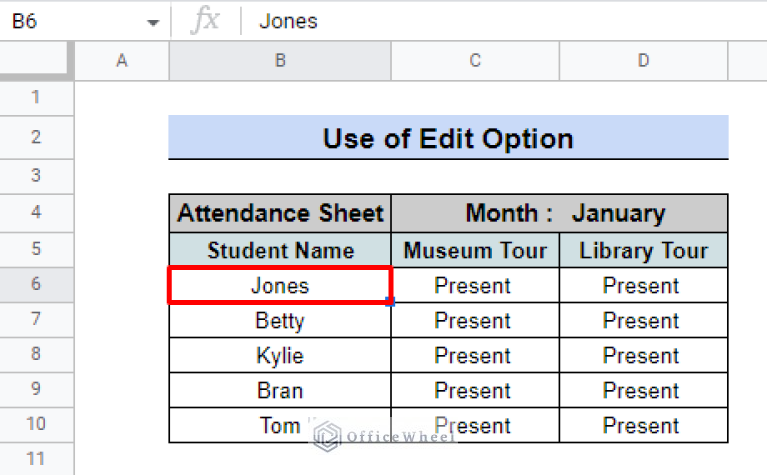
Task: Click Library Tour 'Present' for Bran
Action: click(x=643, y=390)
